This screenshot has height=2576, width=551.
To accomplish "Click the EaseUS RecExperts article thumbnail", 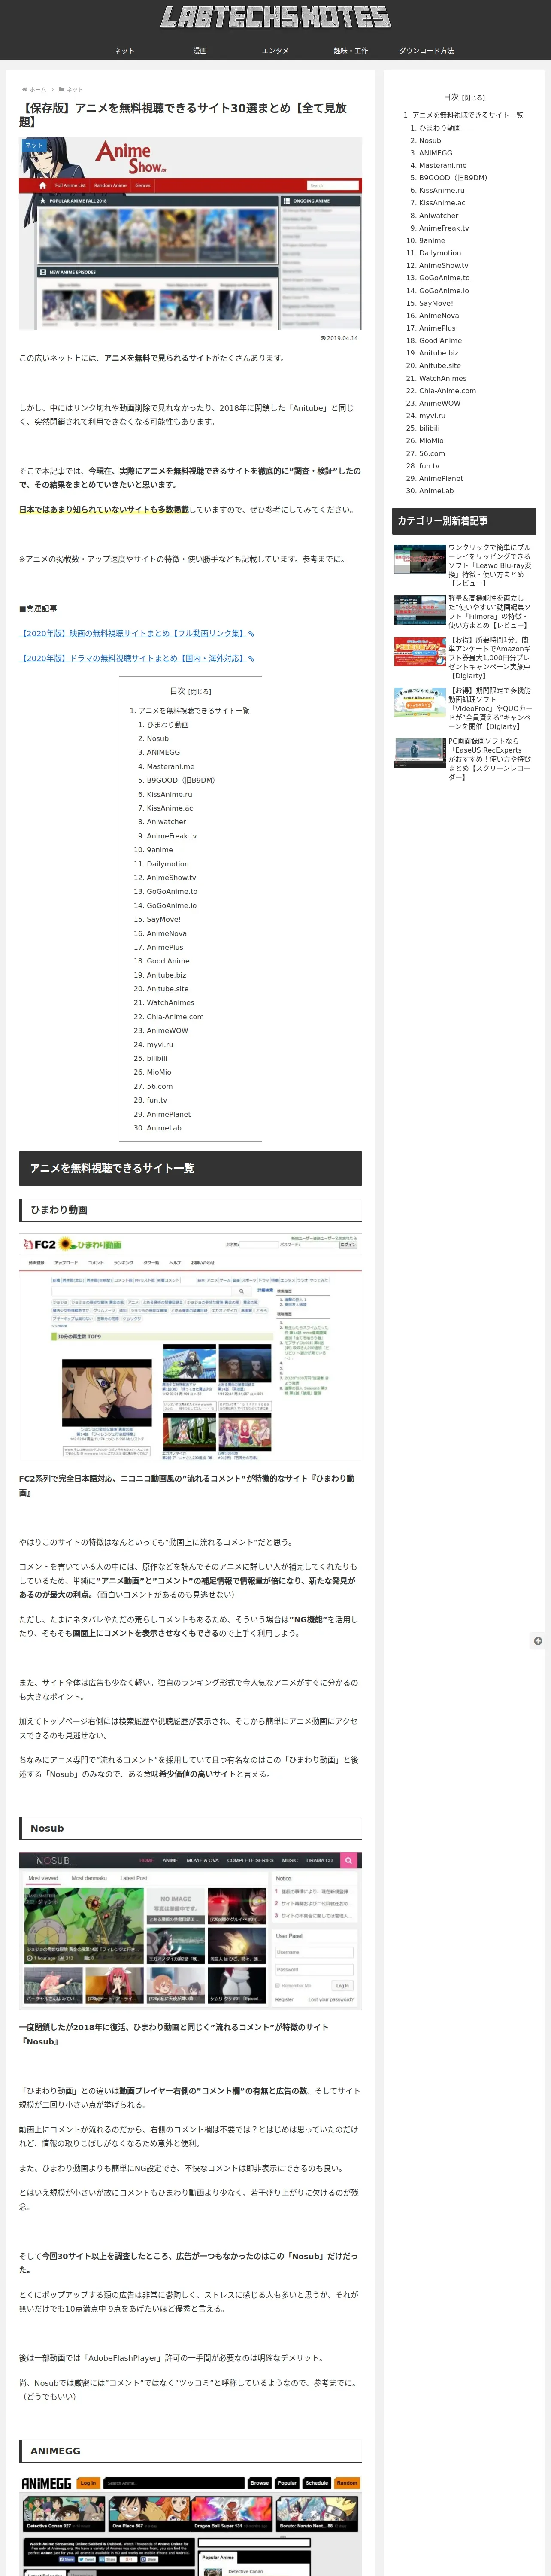I will tap(420, 753).
